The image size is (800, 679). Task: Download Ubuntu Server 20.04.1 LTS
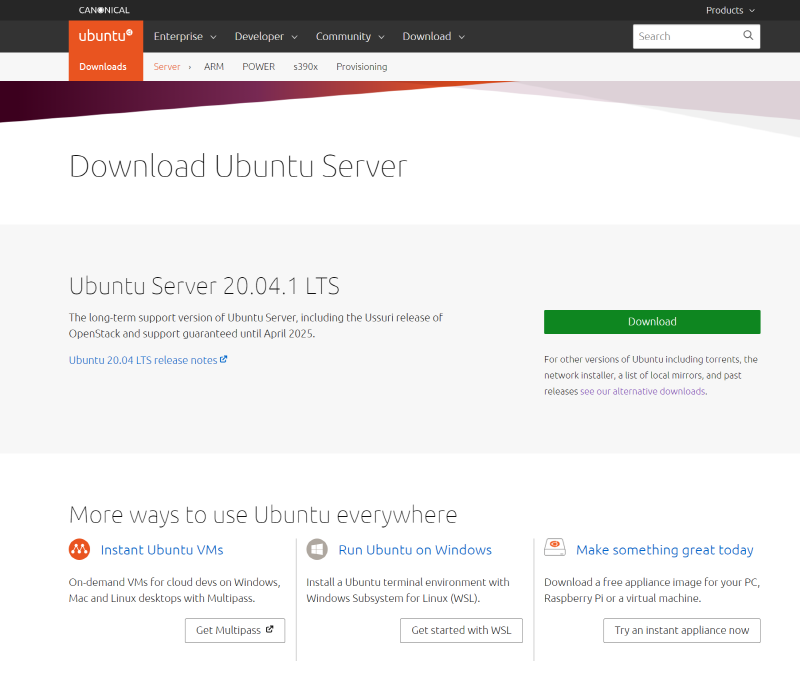(x=652, y=321)
